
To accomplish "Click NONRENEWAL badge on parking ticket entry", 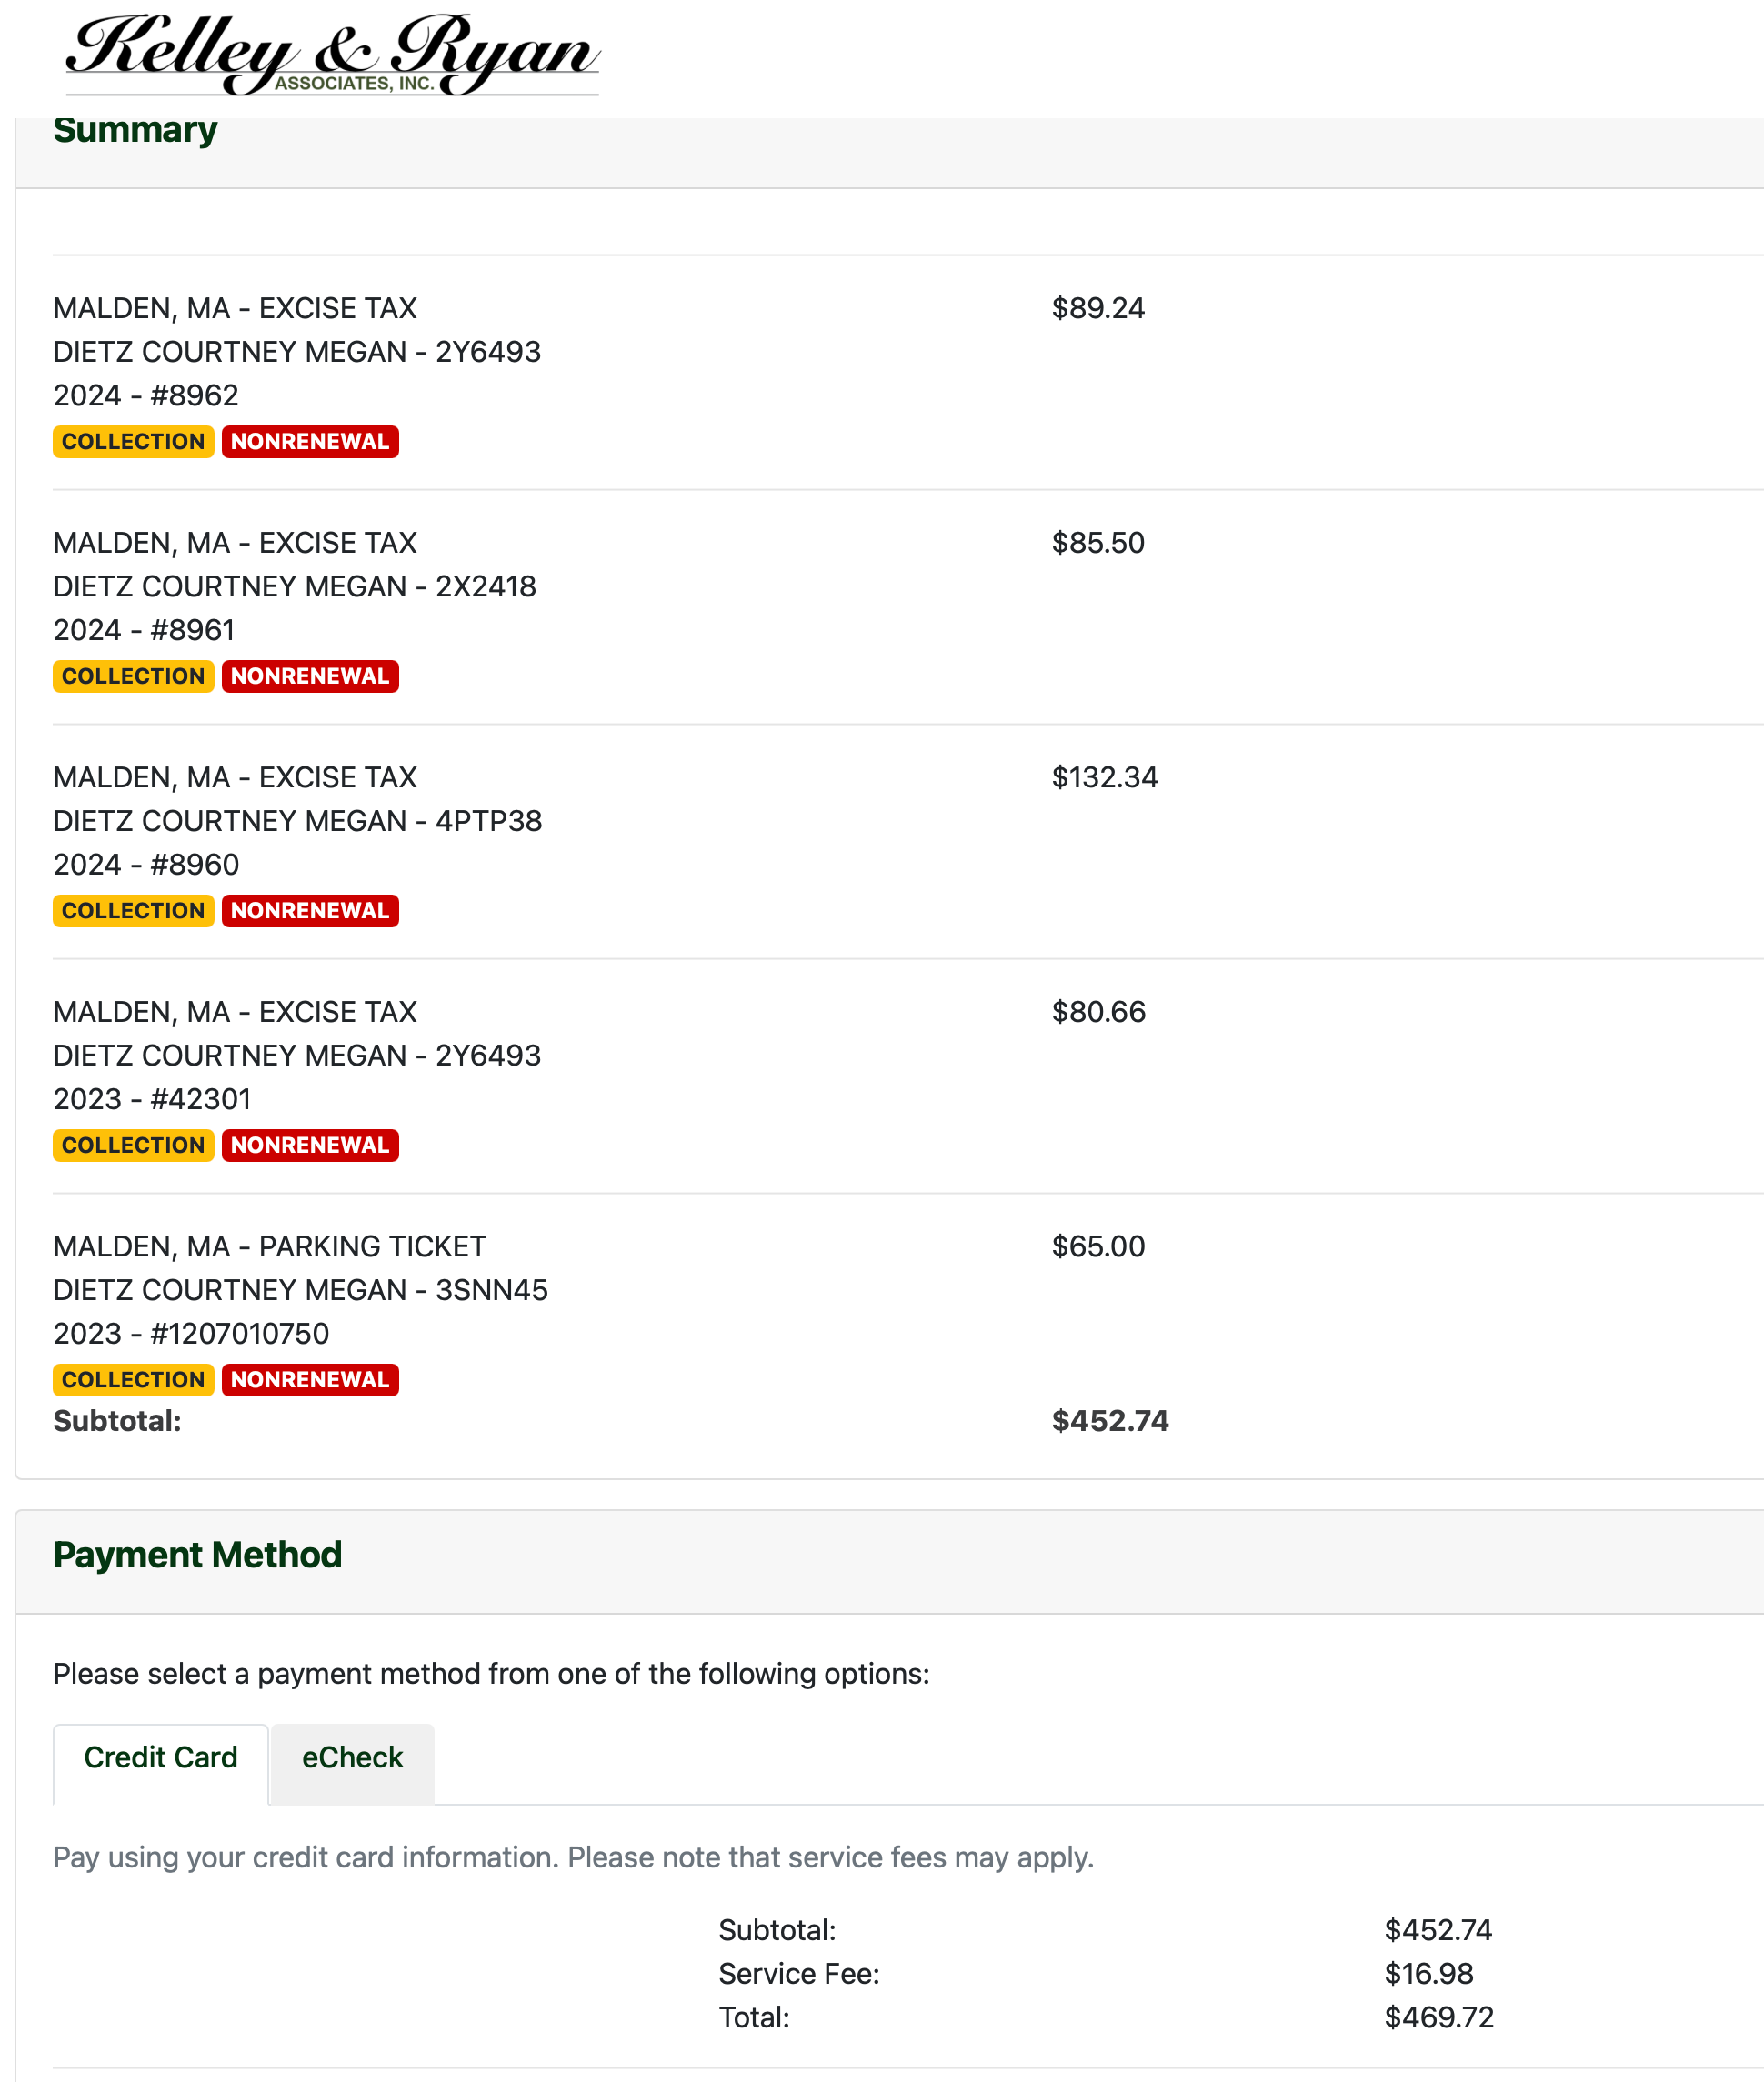I will click(310, 1380).
